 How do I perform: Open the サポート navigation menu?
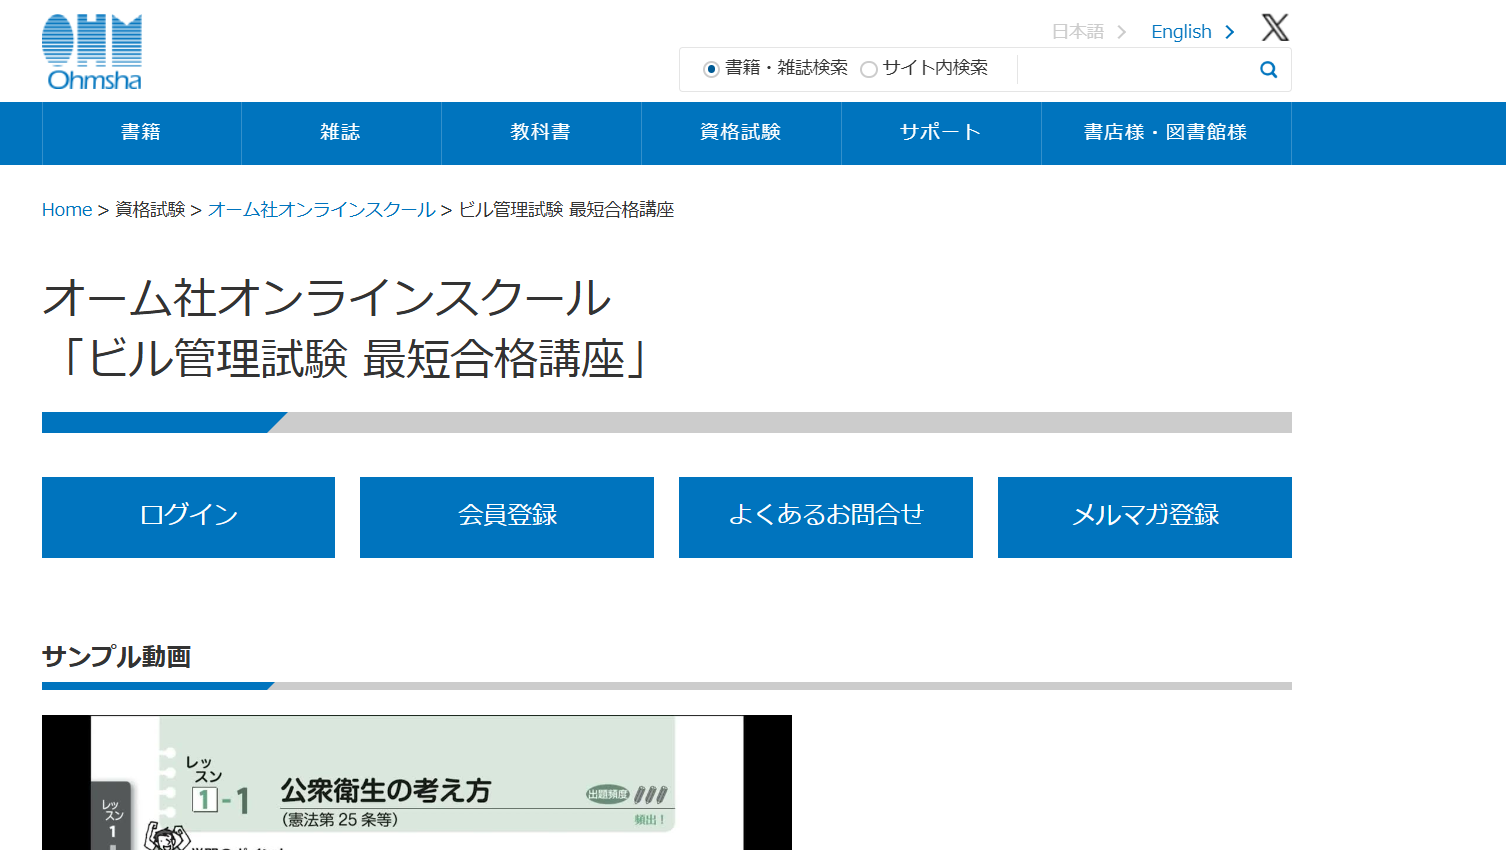point(941,133)
